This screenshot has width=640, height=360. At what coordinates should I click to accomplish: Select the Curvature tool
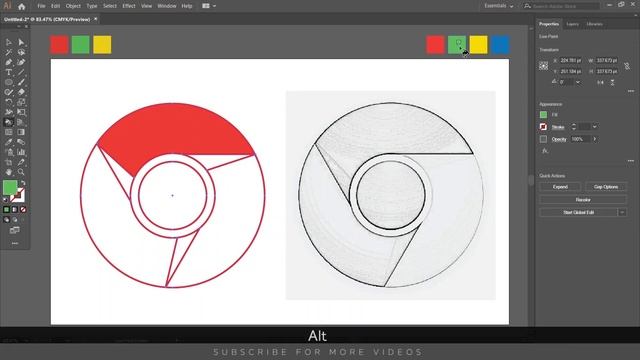(21, 62)
